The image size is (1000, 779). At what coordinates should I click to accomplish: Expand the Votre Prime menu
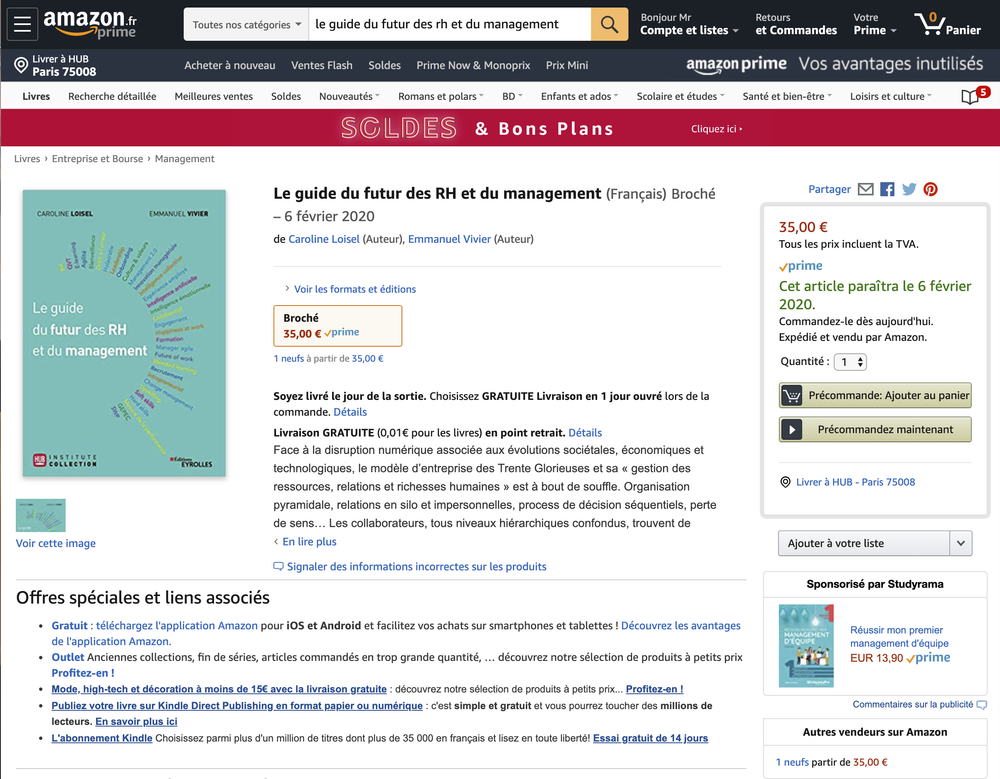pyautogui.click(x=874, y=24)
